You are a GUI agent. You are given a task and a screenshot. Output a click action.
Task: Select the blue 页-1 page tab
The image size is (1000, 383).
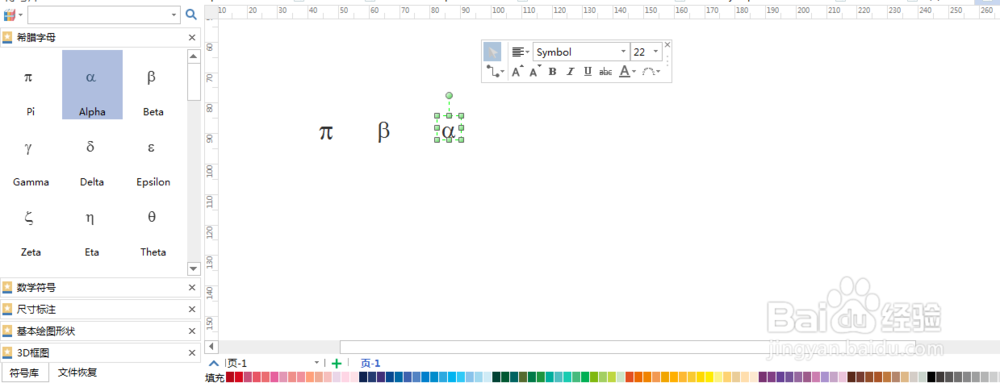click(x=371, y=363)
